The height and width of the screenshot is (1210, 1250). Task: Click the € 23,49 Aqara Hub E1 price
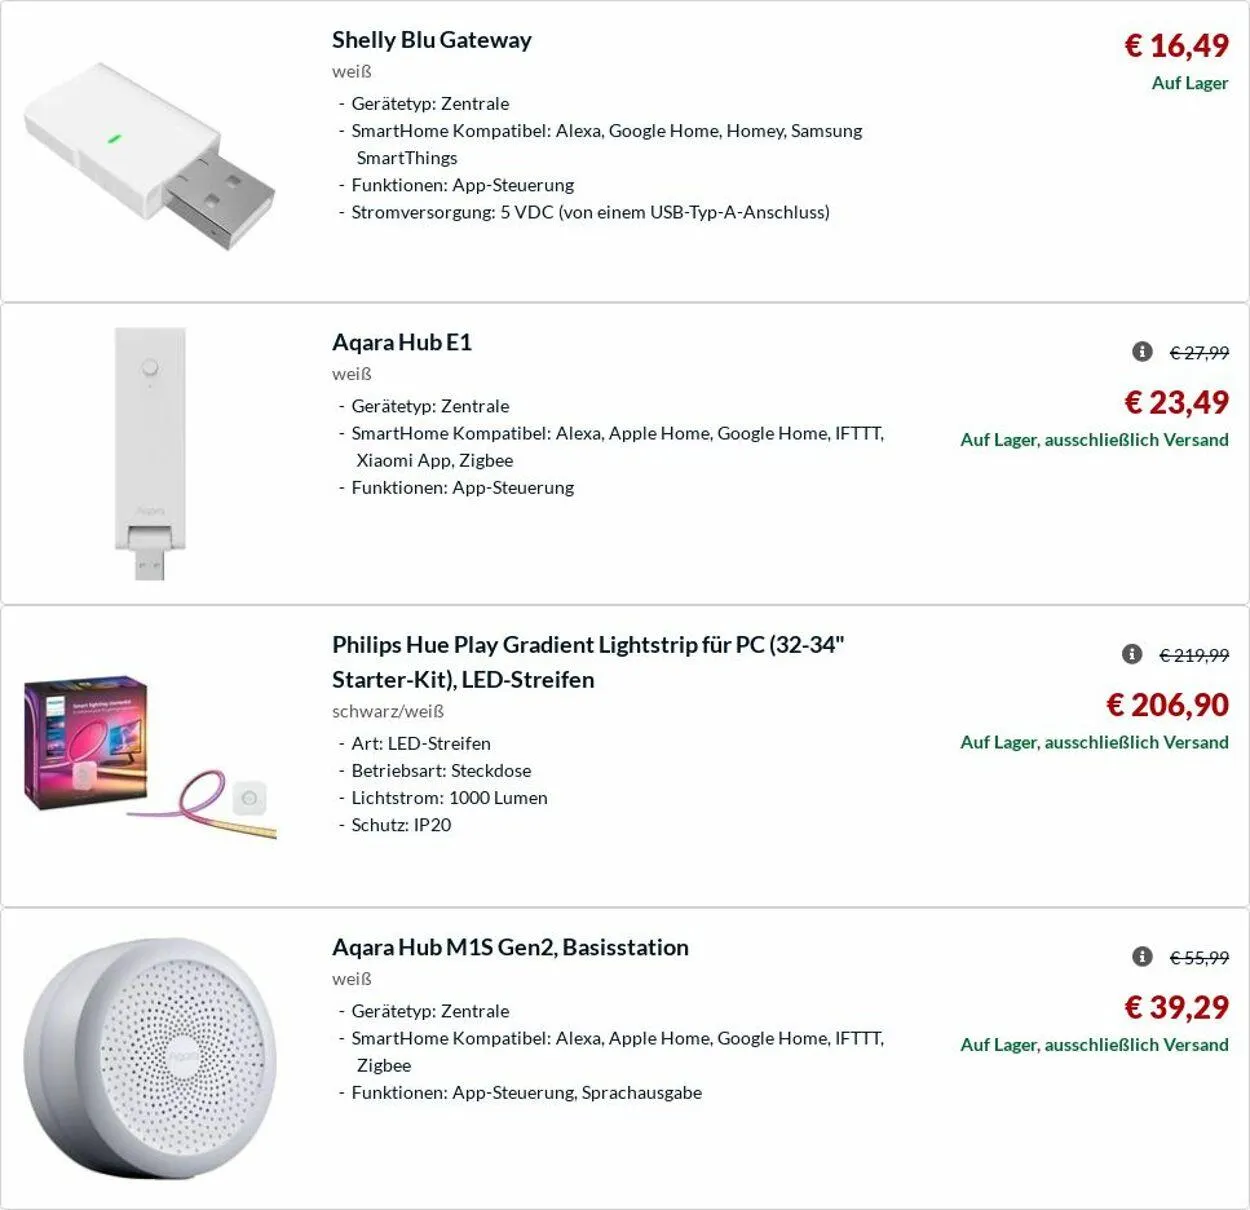[x=1176, y=402]
